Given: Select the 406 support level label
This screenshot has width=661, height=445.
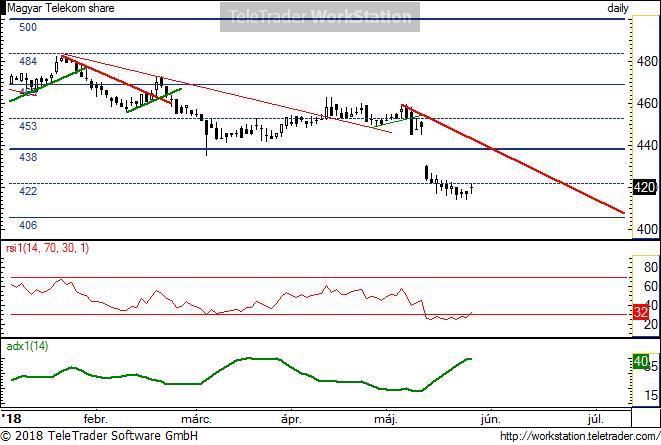Looking at the screenshot, I should (x=28, y=225).
